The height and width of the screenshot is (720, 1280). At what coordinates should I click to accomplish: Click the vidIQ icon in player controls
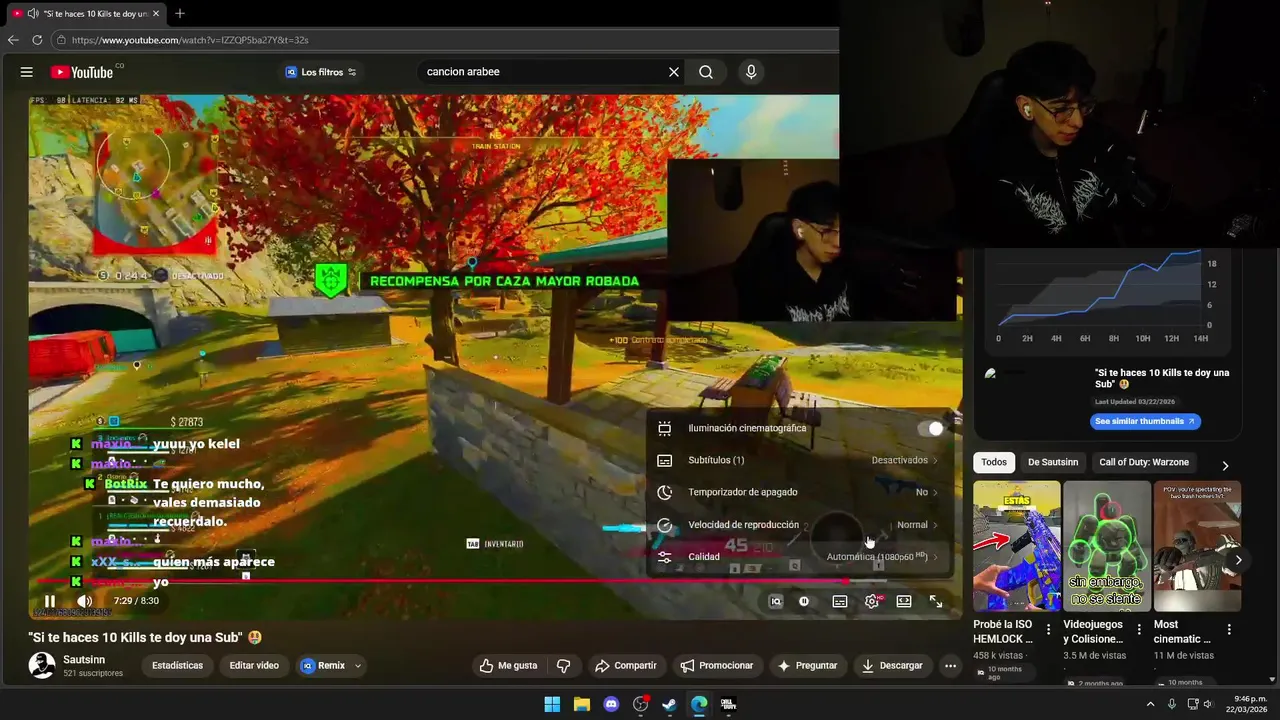(775, 601)
